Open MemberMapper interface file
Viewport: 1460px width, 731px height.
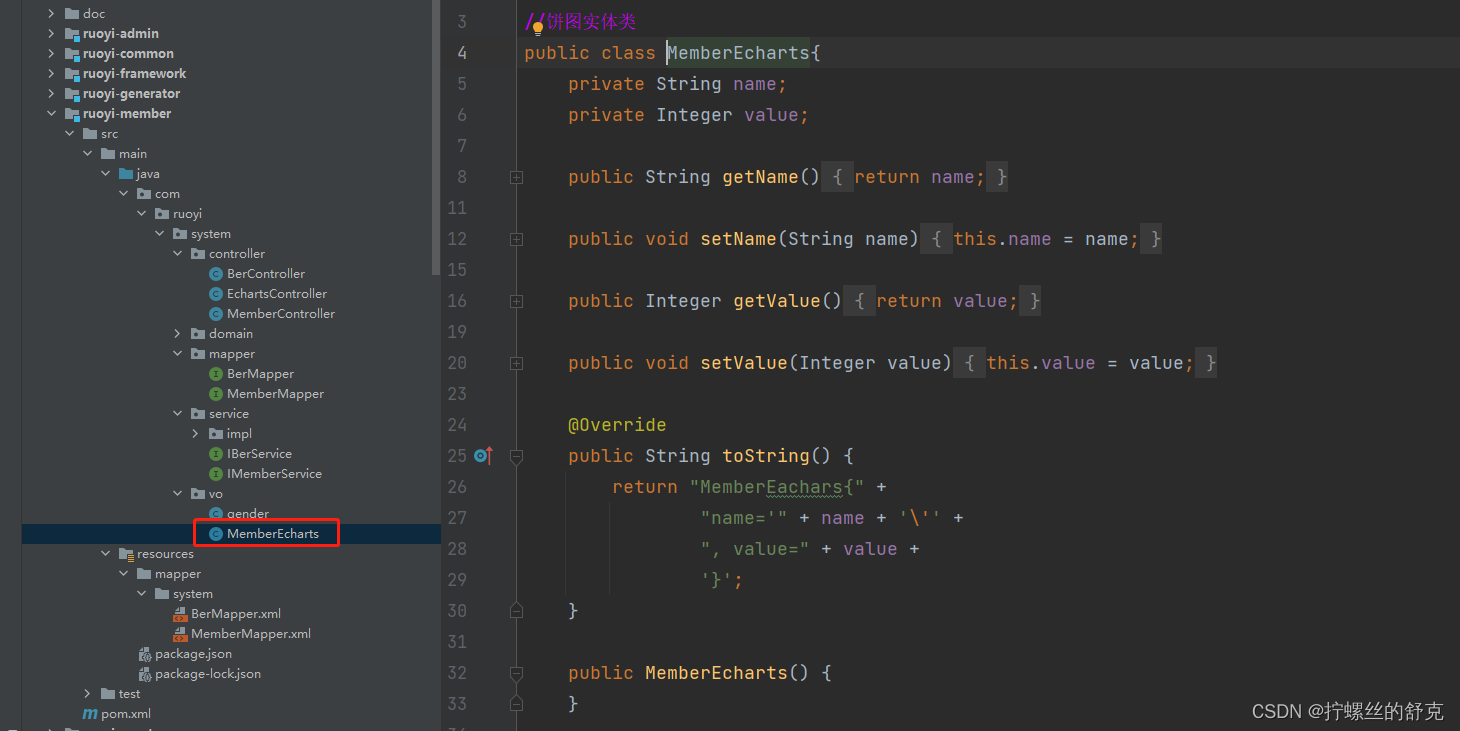tap(275, 394)
